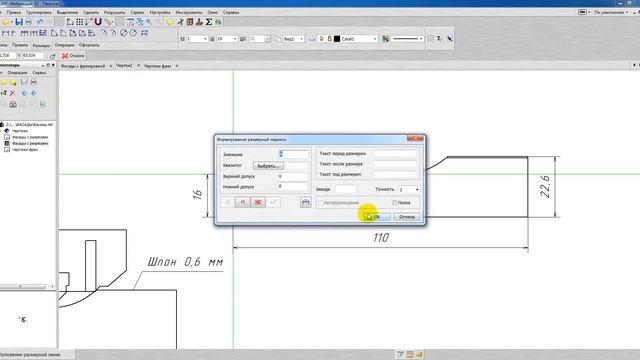Screen dimensions: 640x360
Task: Click the first blue diamond icon in side panel
Action: [x=24, y=93]
